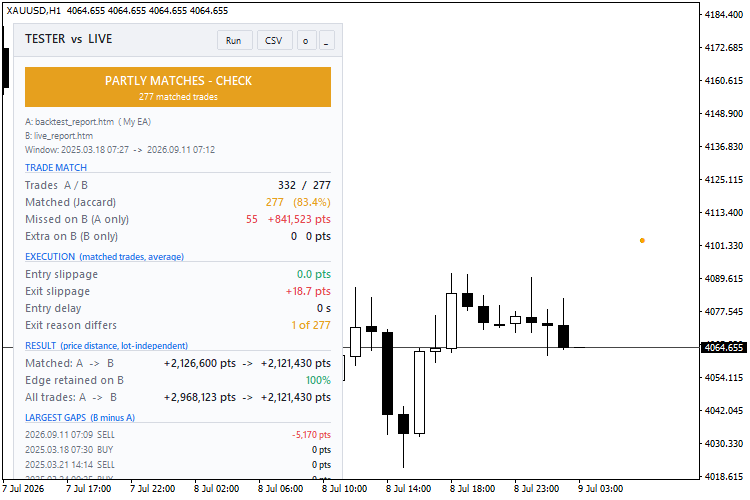Click the 2025.03.21 14:14 SELL gap row

coord(178,465)
